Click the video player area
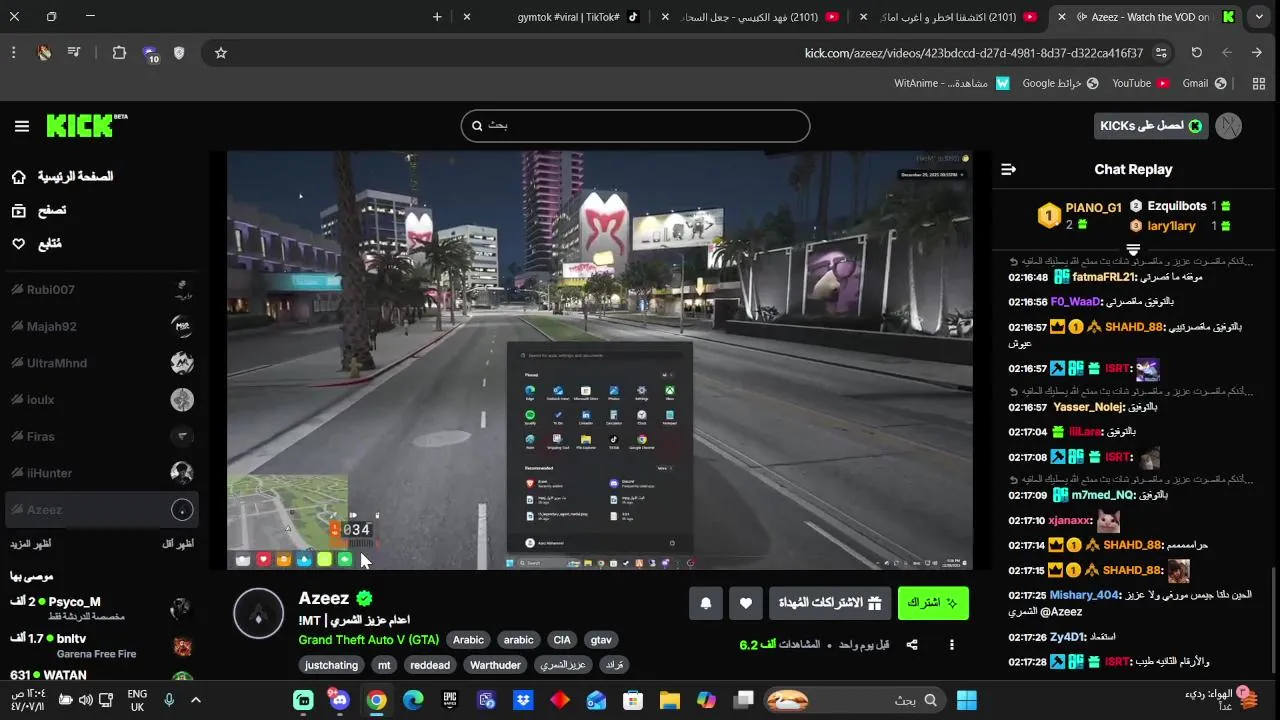1280x720 pixels. coord(600,360)
